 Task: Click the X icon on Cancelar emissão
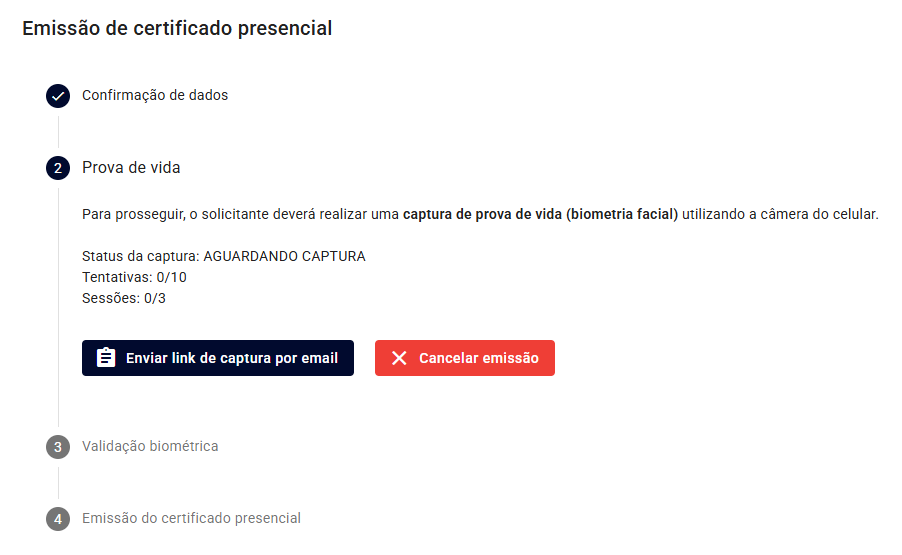click(399, 358)
